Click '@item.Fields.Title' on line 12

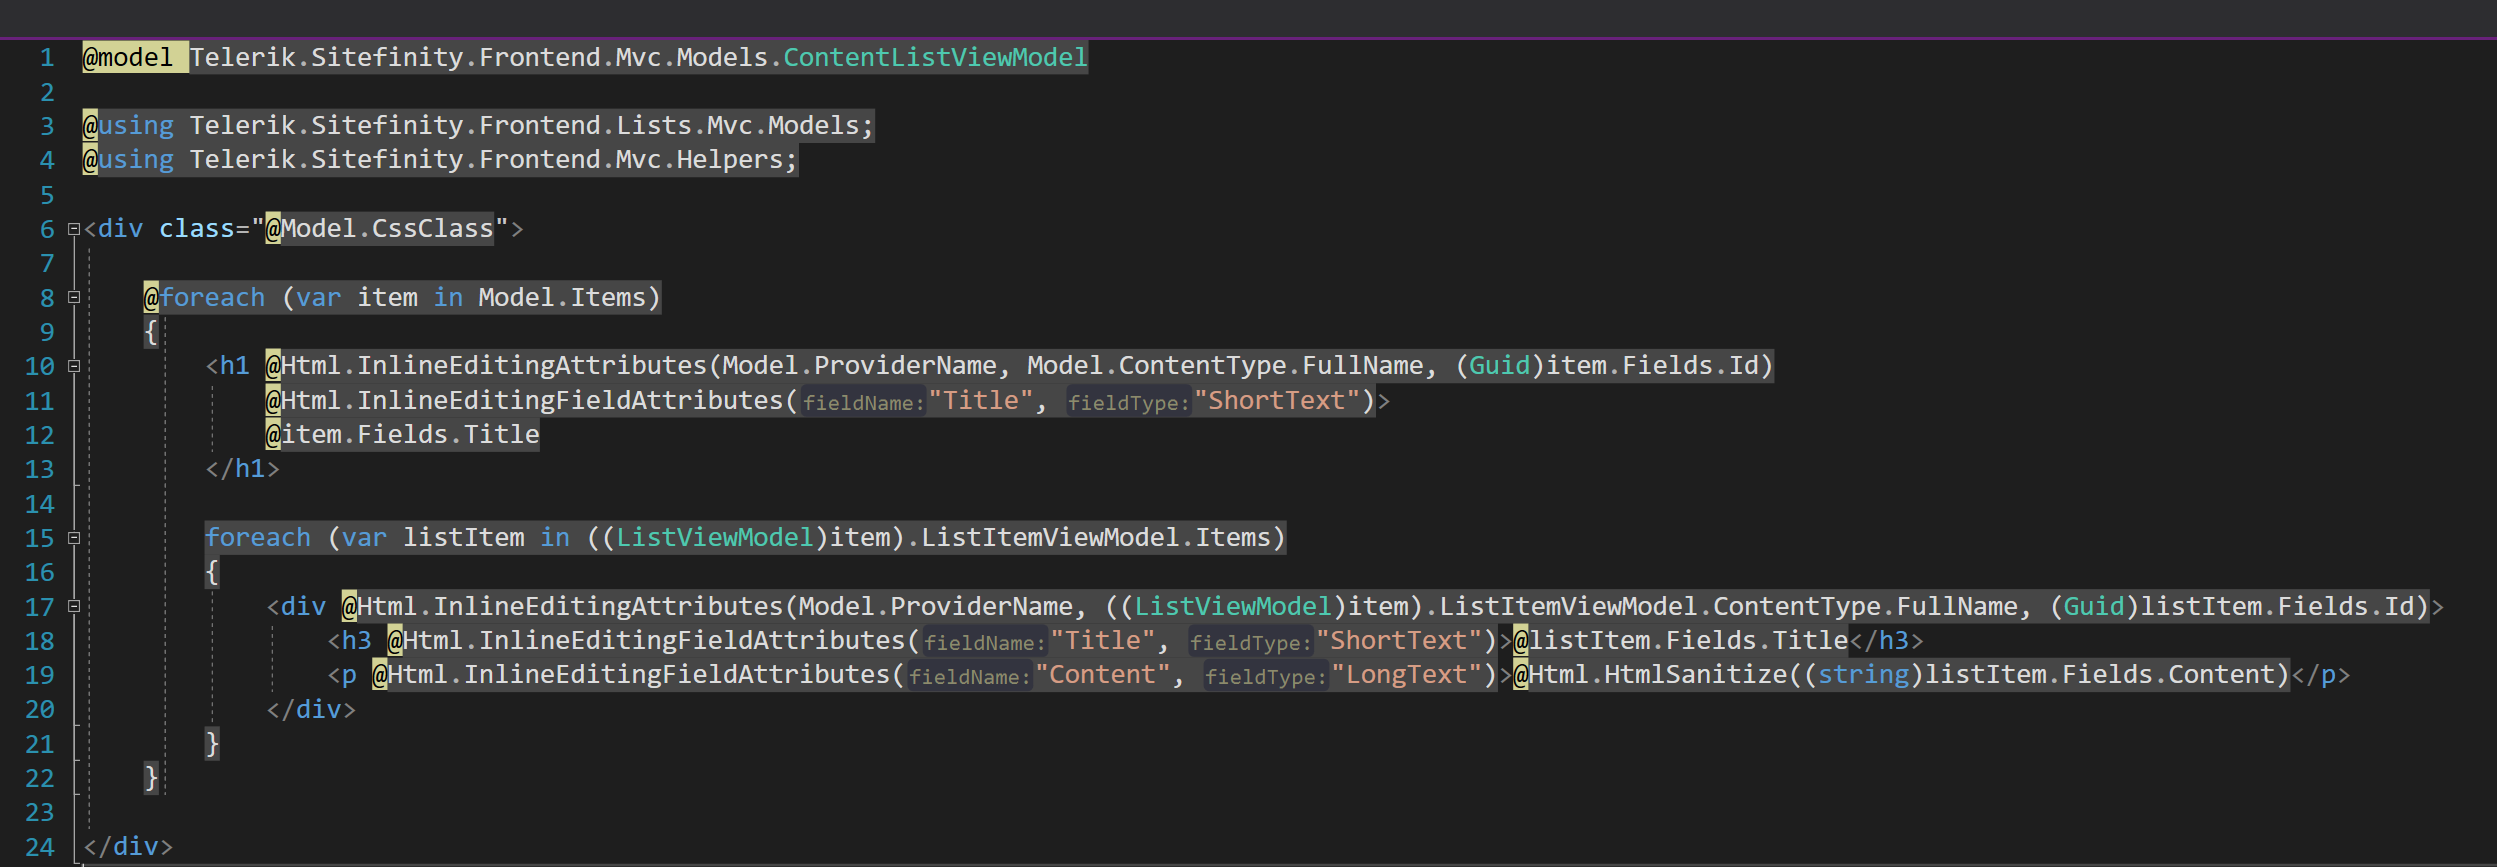tap(402, 435)
